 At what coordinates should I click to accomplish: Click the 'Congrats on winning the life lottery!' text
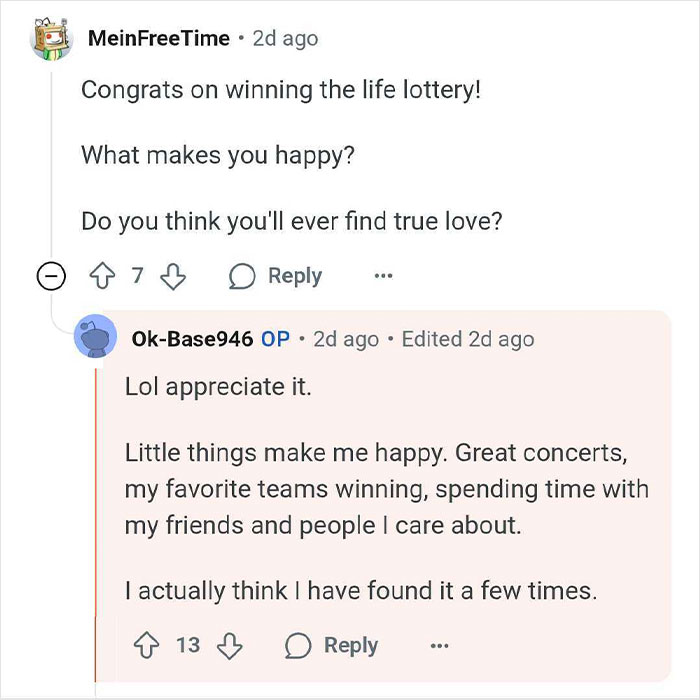pyautogui.click(x=281, y=90)
